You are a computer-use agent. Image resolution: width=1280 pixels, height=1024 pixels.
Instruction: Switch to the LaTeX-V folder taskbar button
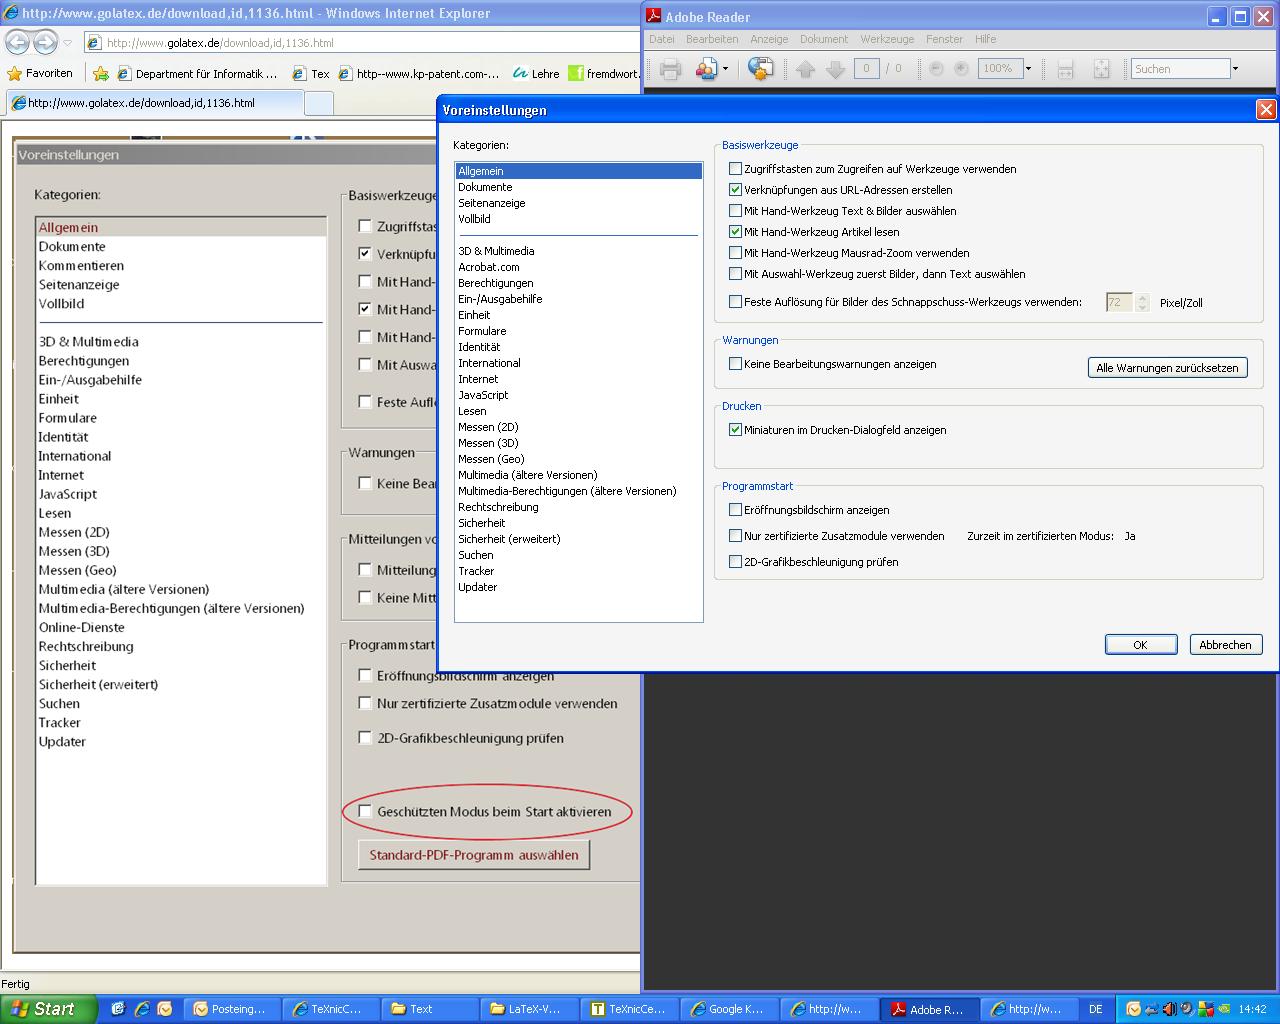tap(530, 1009)
